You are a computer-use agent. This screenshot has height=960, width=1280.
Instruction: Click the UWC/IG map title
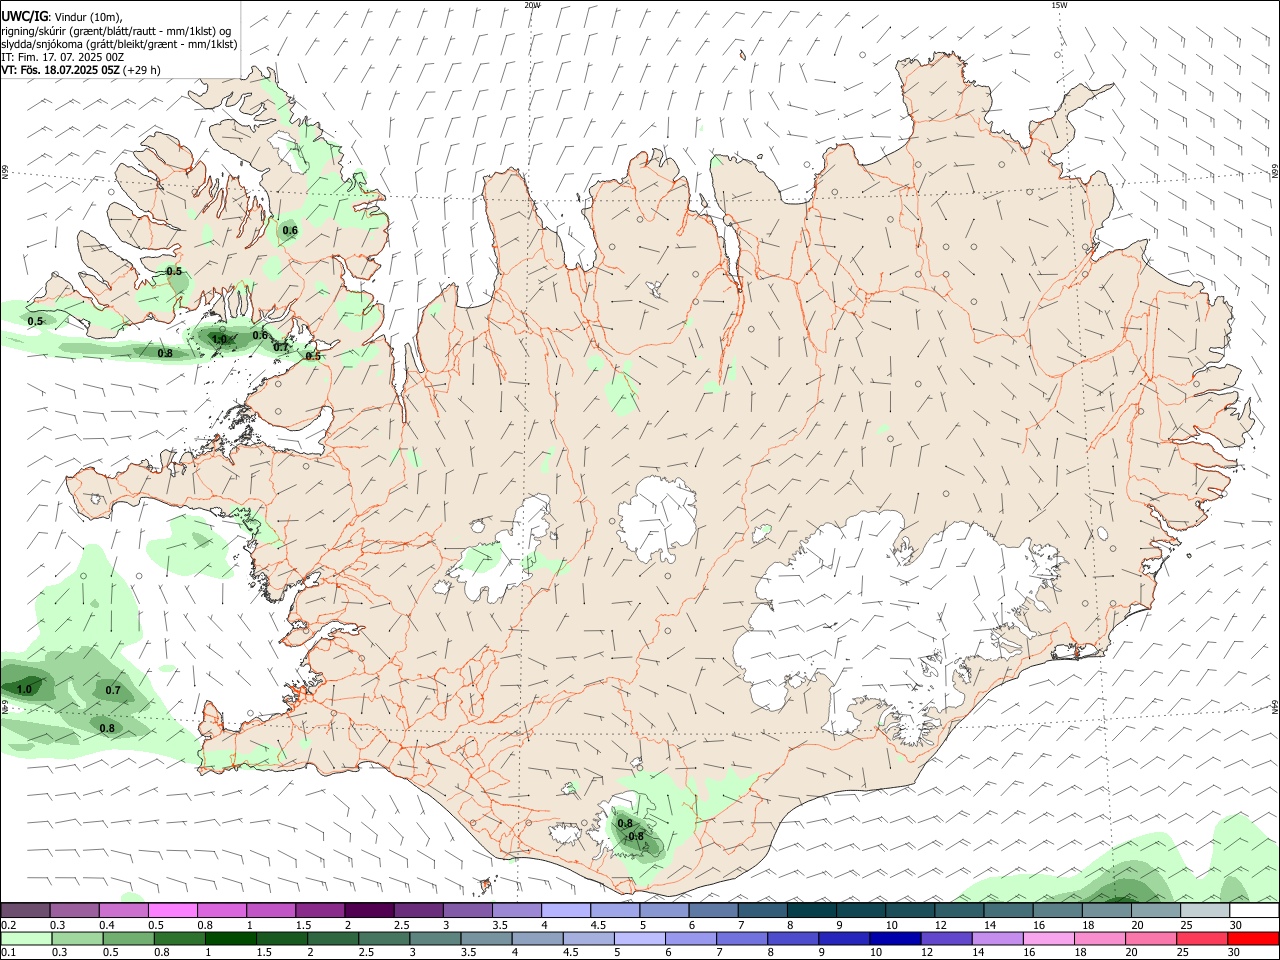point(24,17)
